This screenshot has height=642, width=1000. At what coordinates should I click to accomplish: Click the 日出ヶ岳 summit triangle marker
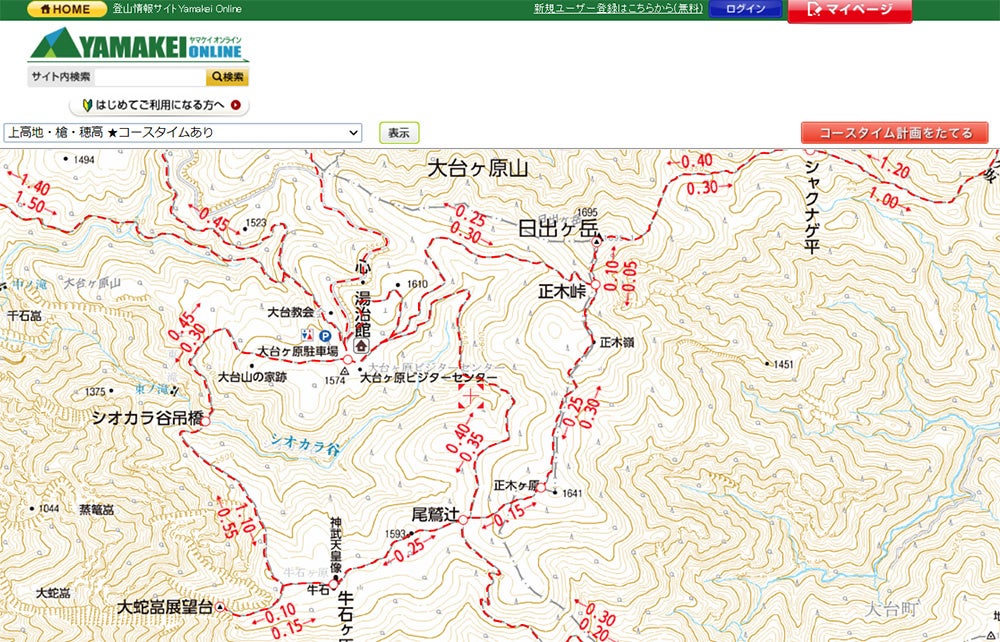pos(597,242)
